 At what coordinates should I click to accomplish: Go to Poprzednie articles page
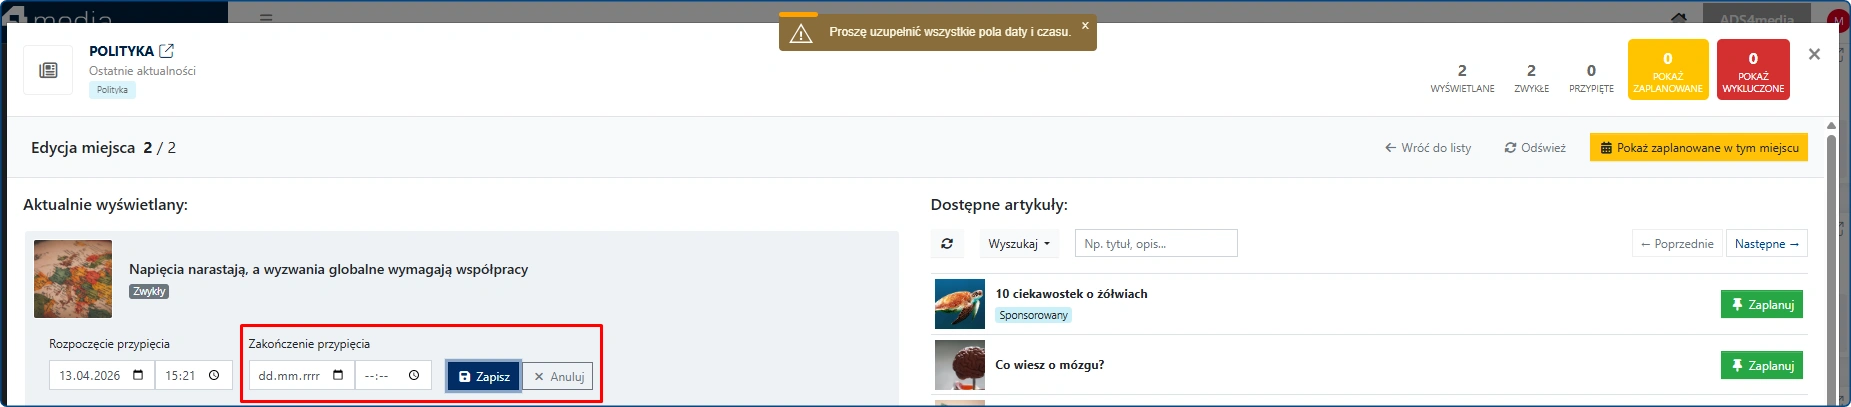[x=1676, y=244]
